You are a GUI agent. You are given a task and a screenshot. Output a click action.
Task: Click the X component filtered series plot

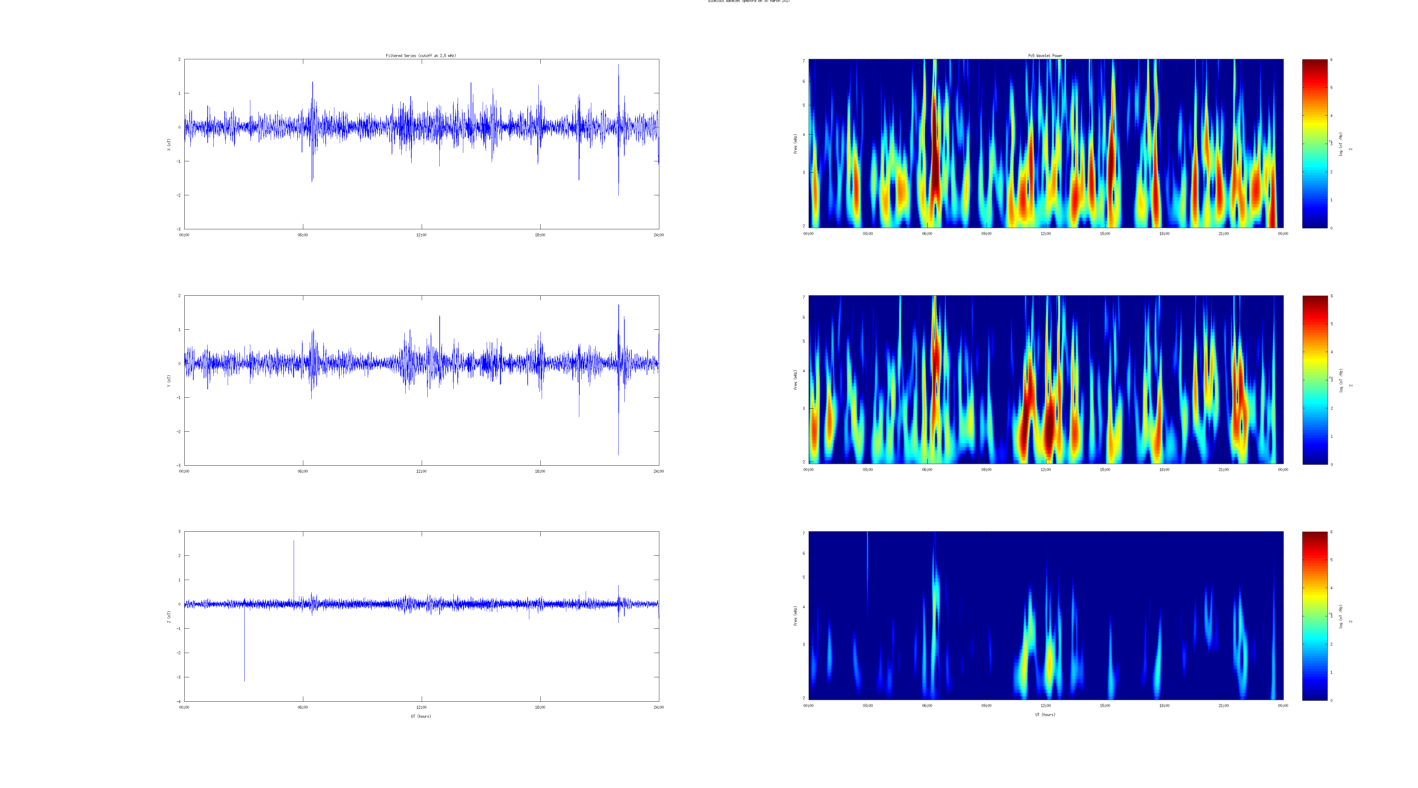click(421, 144)
